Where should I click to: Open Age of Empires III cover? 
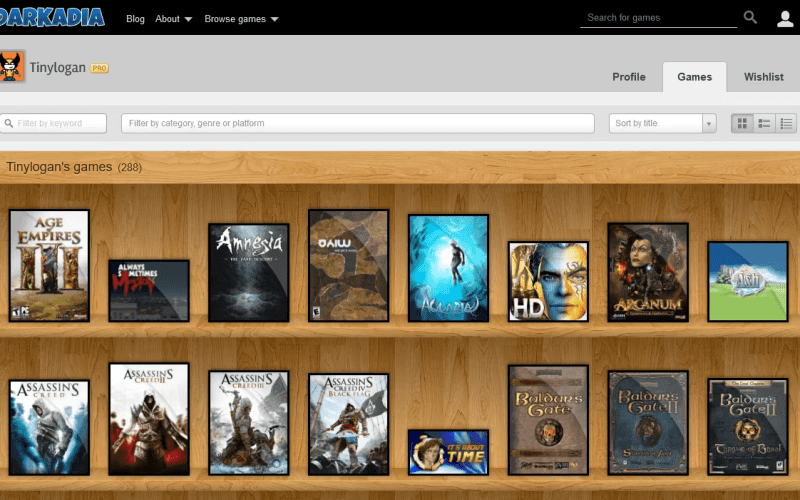[x=49, y=265]
